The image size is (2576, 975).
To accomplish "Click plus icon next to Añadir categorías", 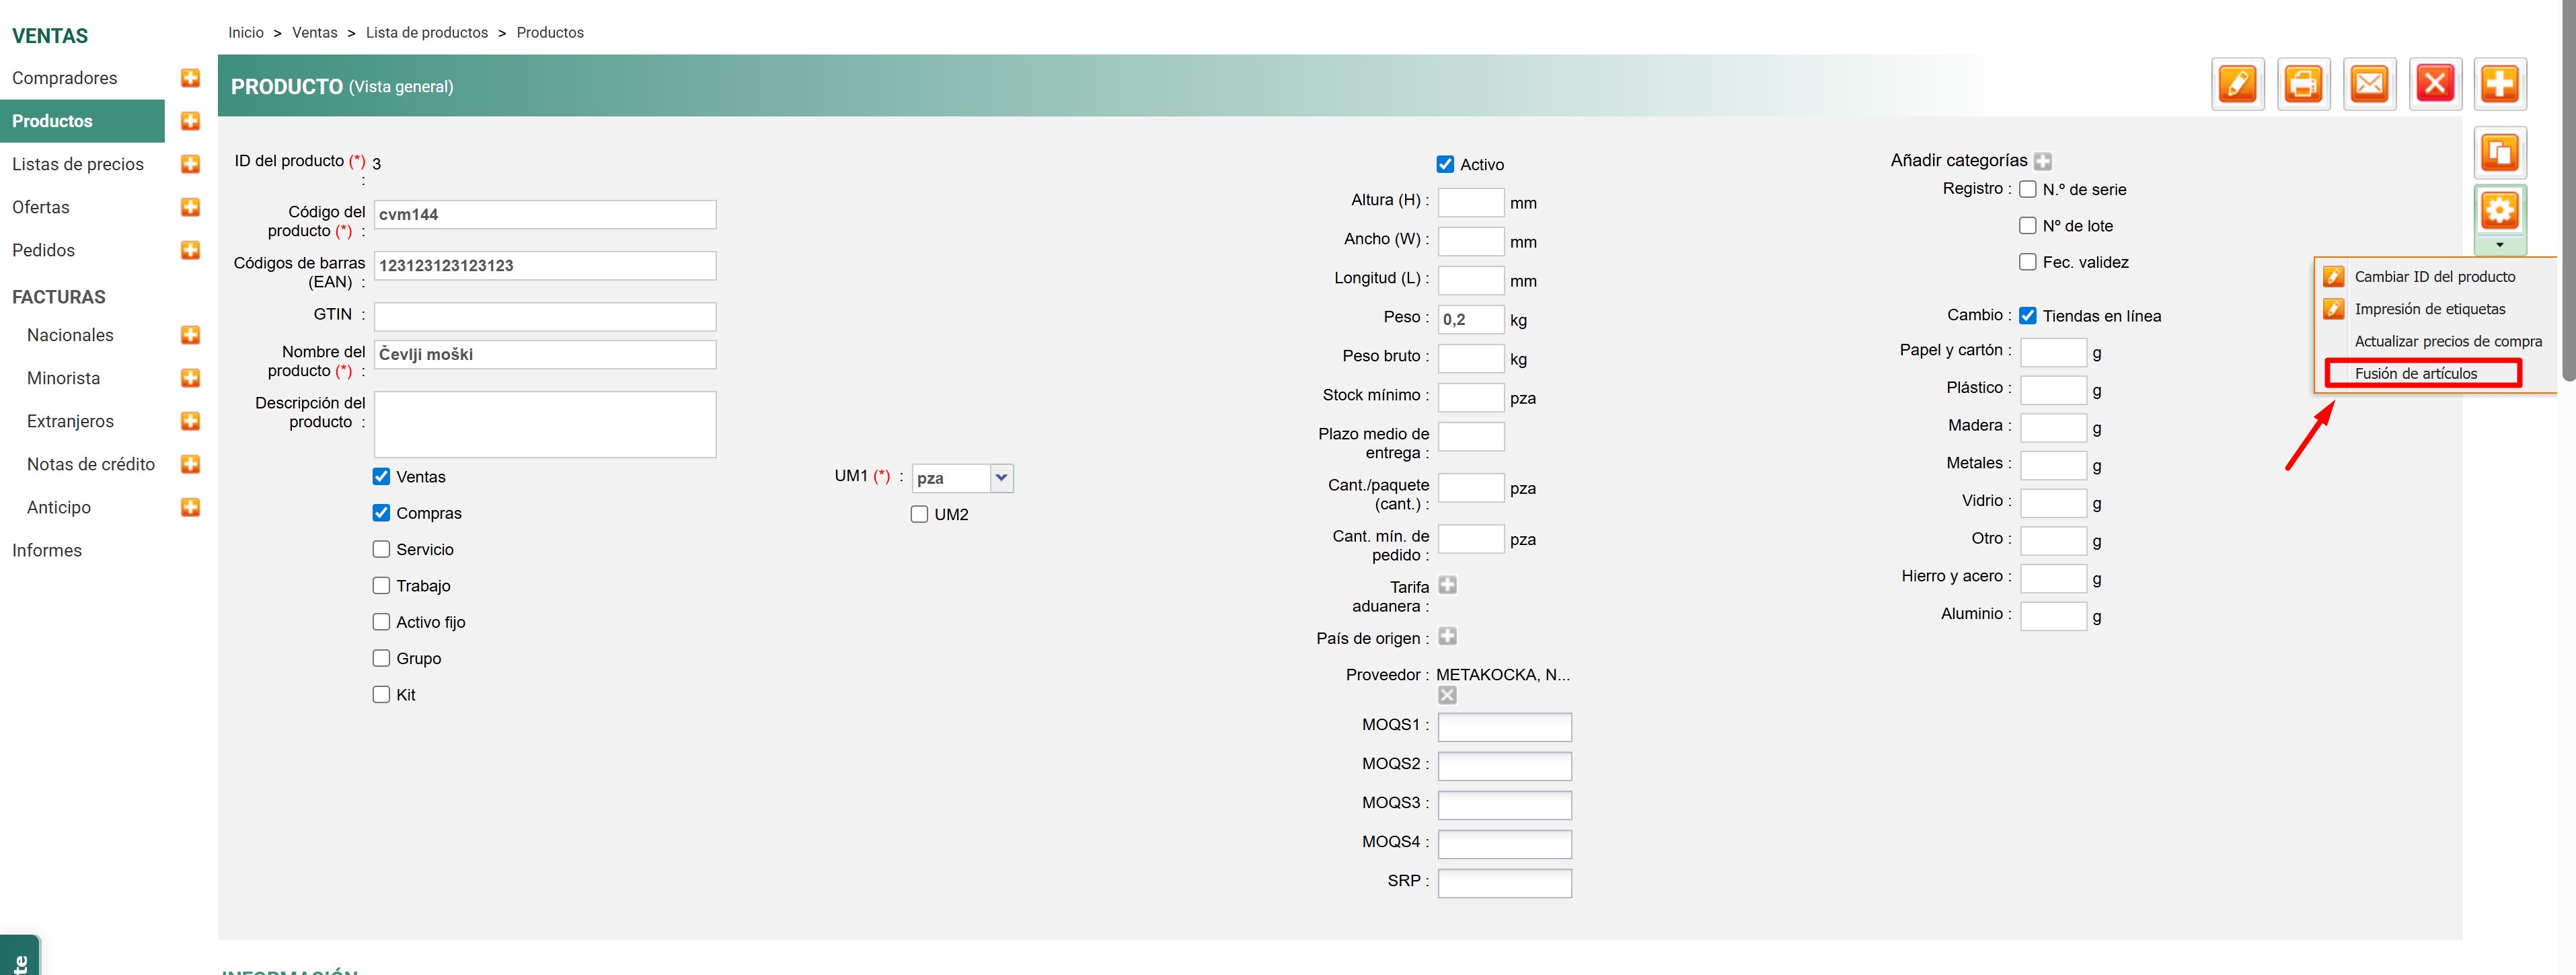I will point(2043,161).
